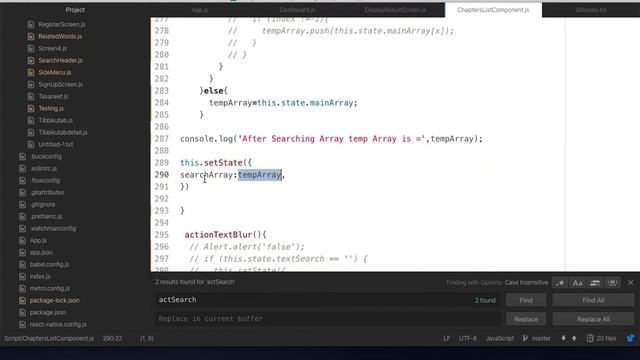Select the ChaptersListComponent.js tab
640x360 pixels.
493,10
